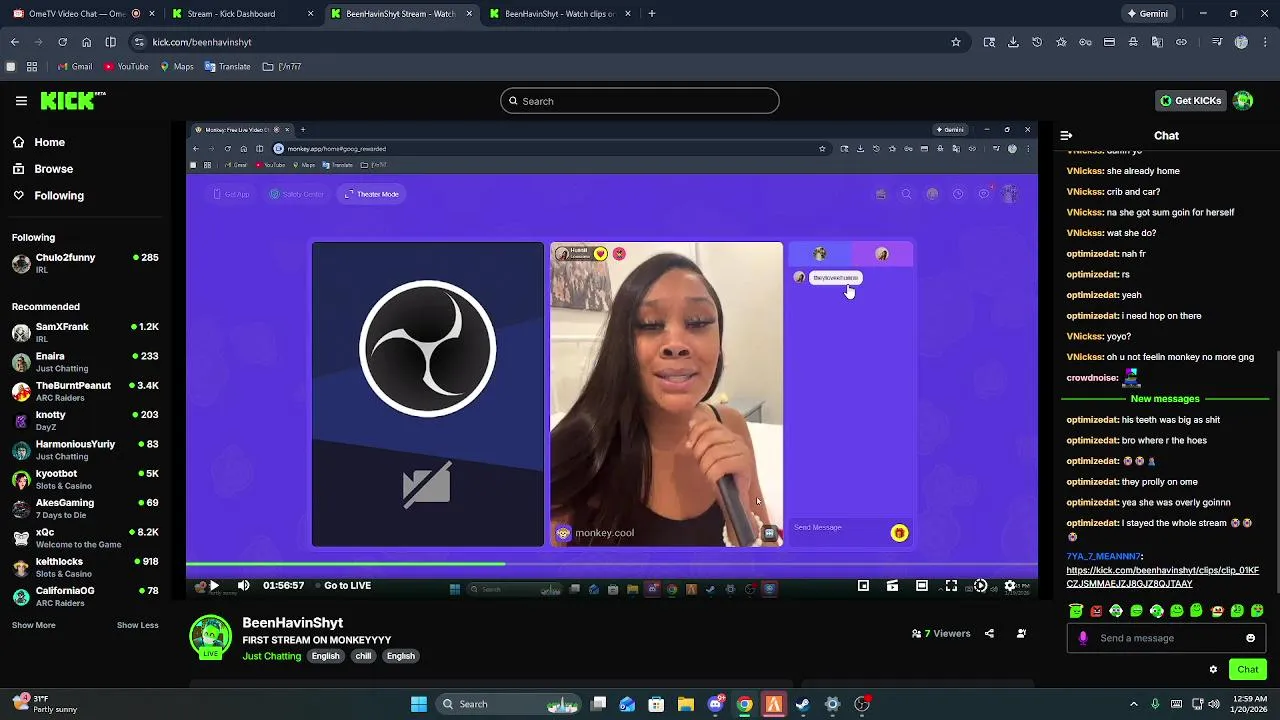
Task: Enter fullscreen on the Kick player
Action: coord(951,586)
